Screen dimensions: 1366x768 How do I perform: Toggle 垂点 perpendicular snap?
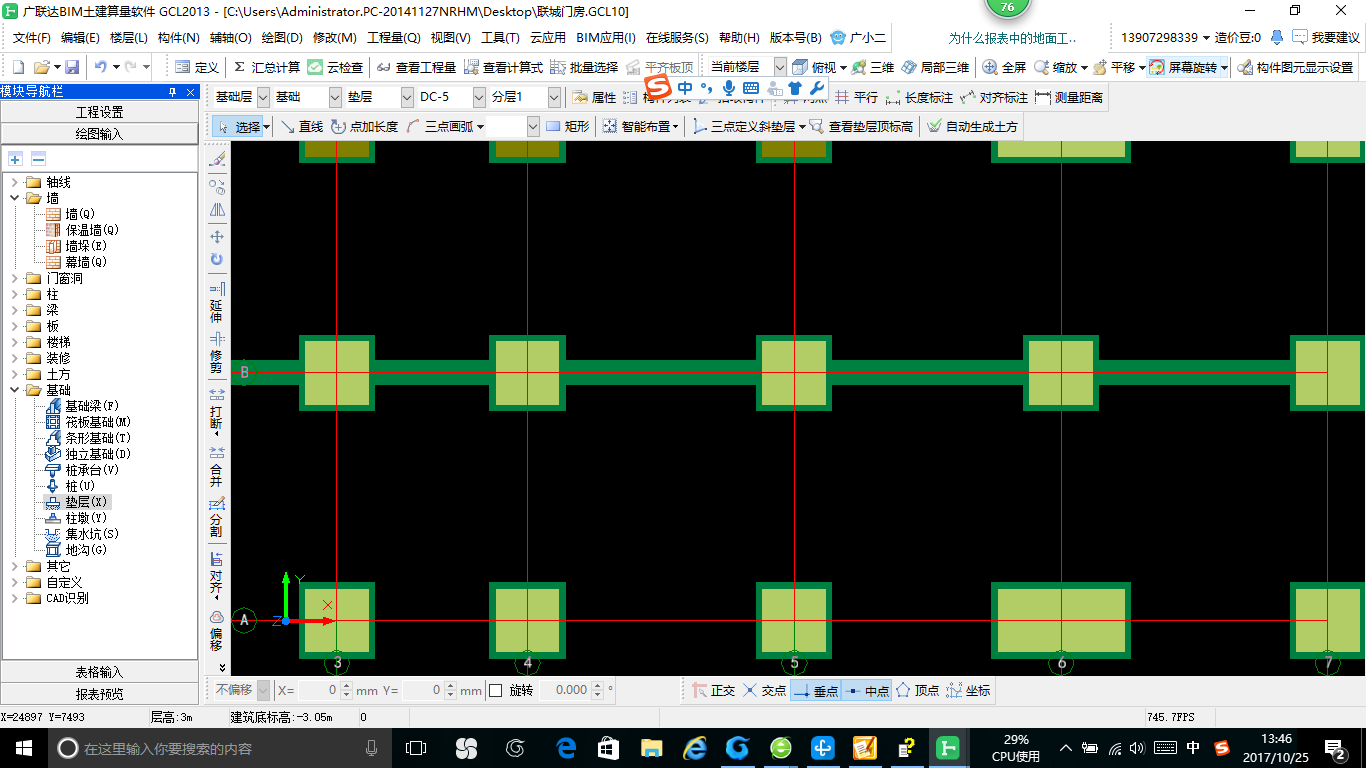click(x=816, y=690)
